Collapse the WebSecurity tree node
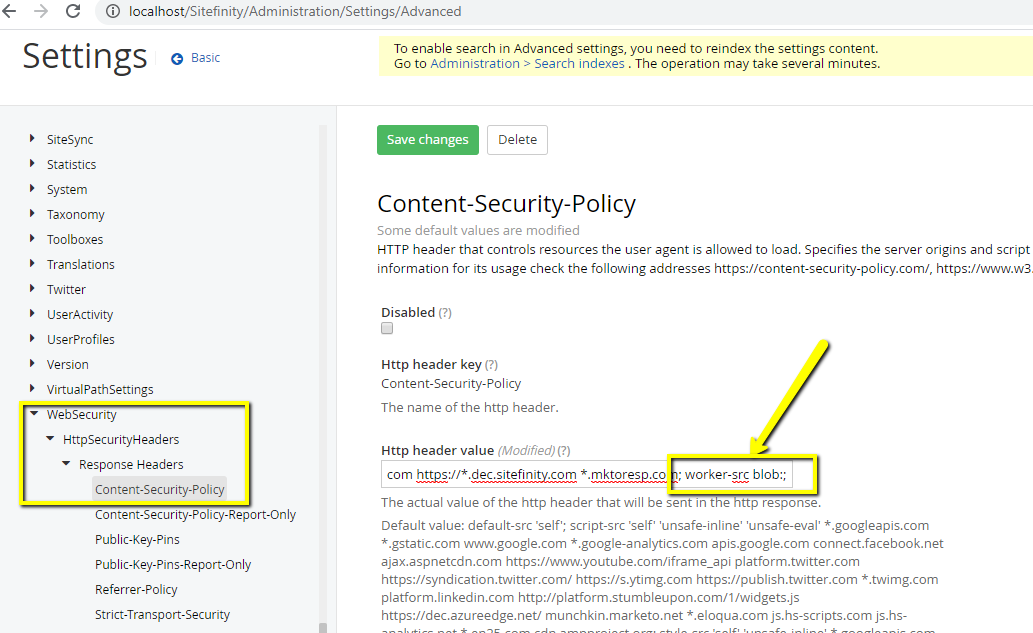The height and width of the screenshot is (633, 1033). 34,413
